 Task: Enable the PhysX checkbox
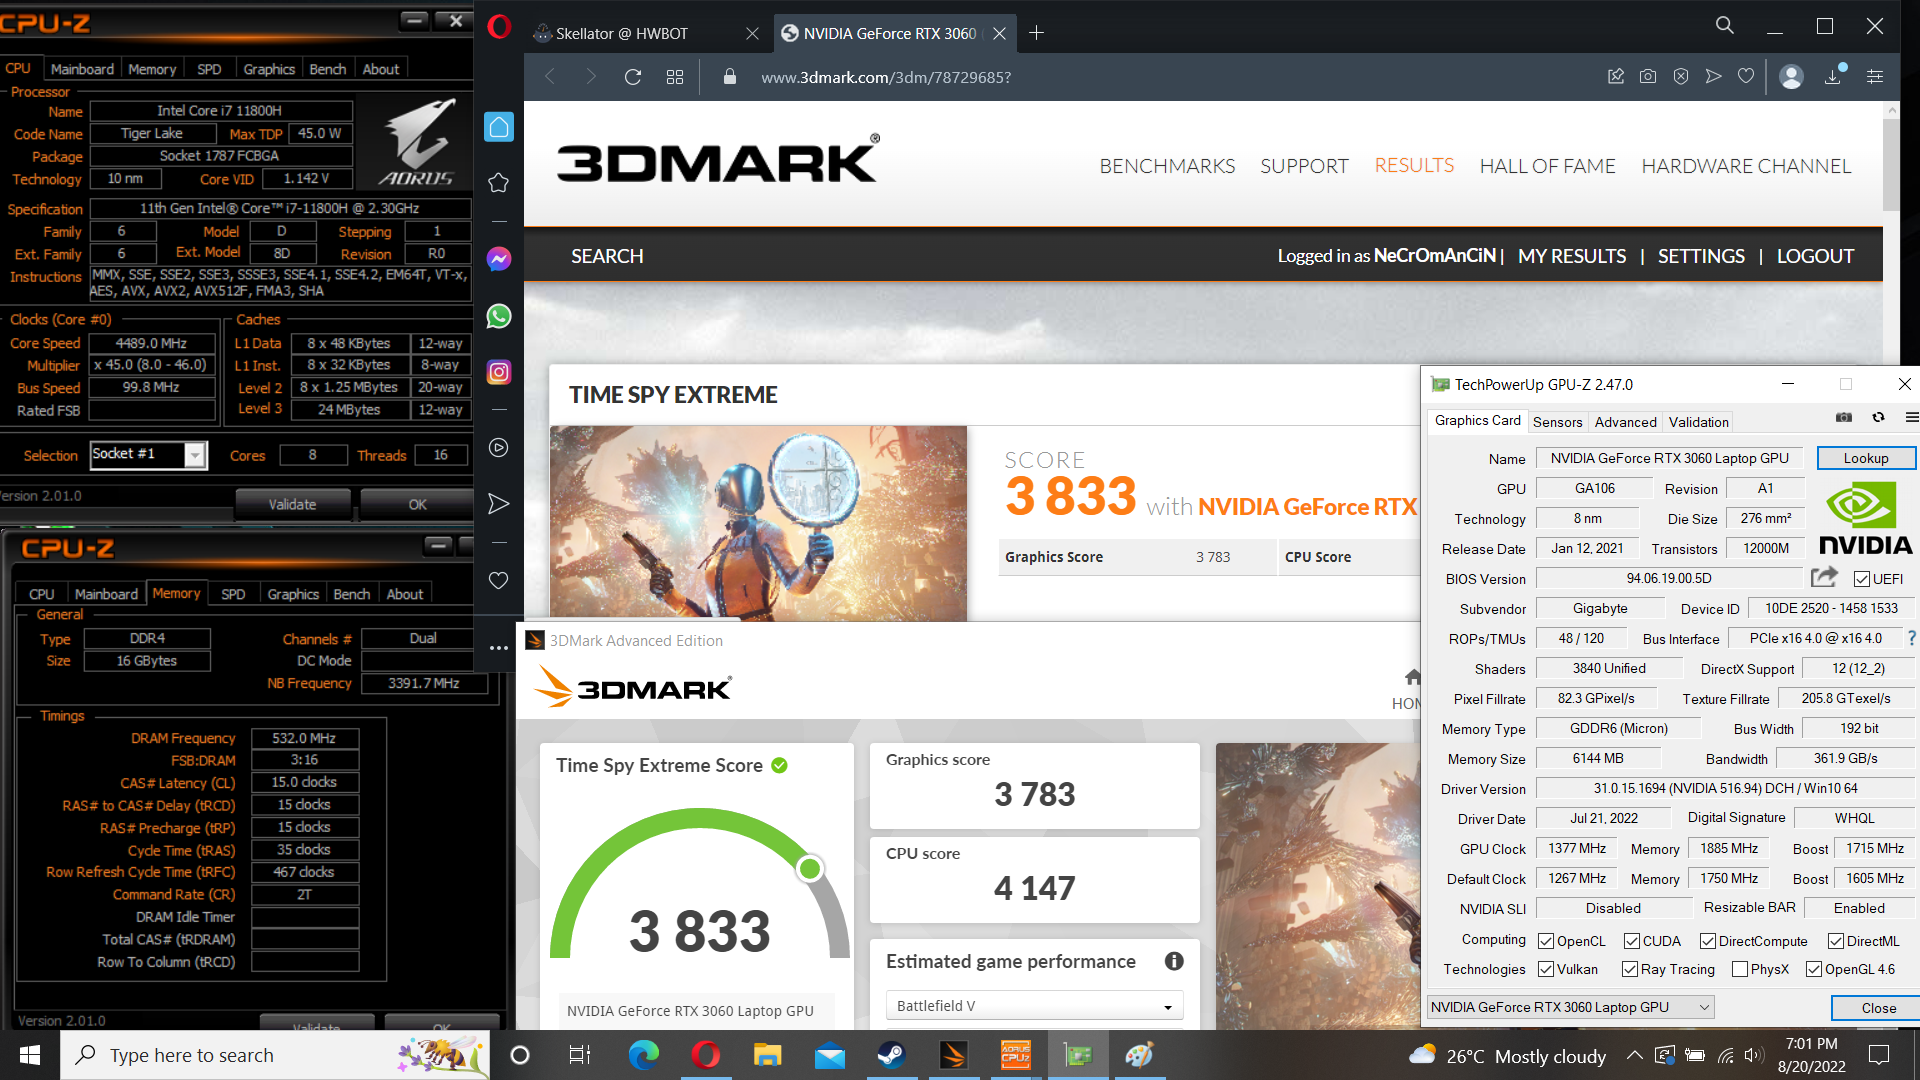1740,969
